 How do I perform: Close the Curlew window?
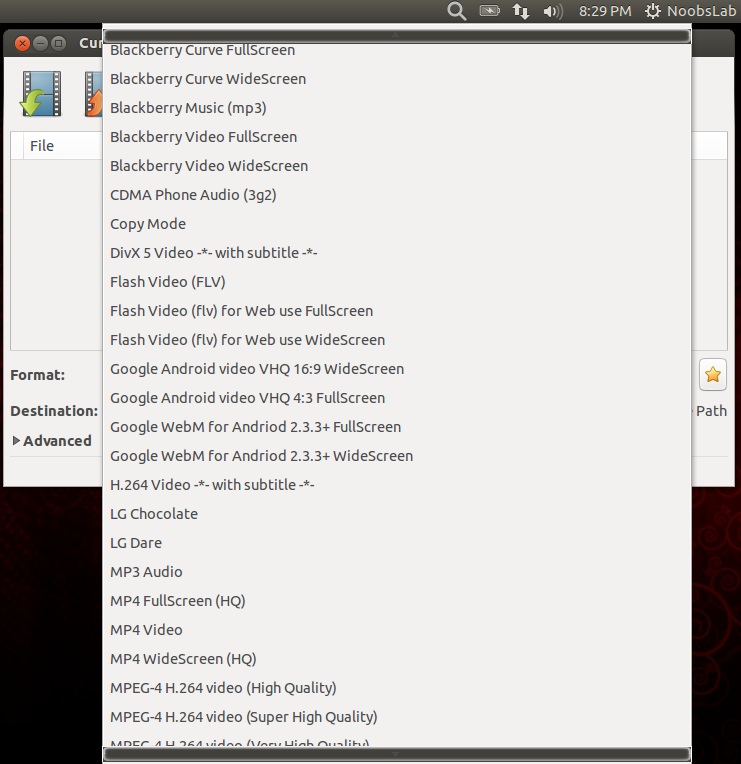[22, 43]
